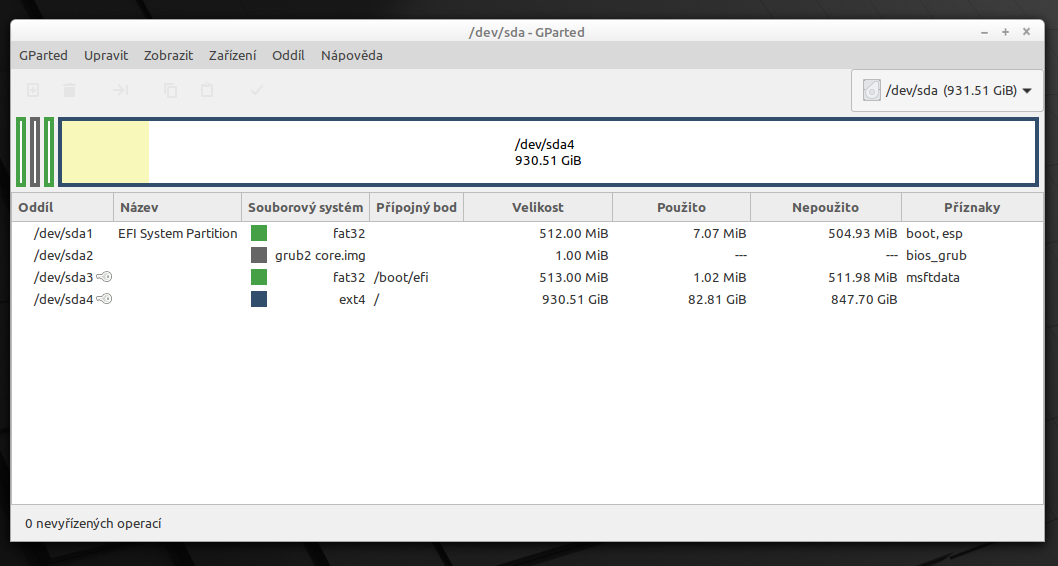This screenshot has width=1058, height=566.
Task: Select the /dev/sda1 row
Action: [x=528, y=233]
